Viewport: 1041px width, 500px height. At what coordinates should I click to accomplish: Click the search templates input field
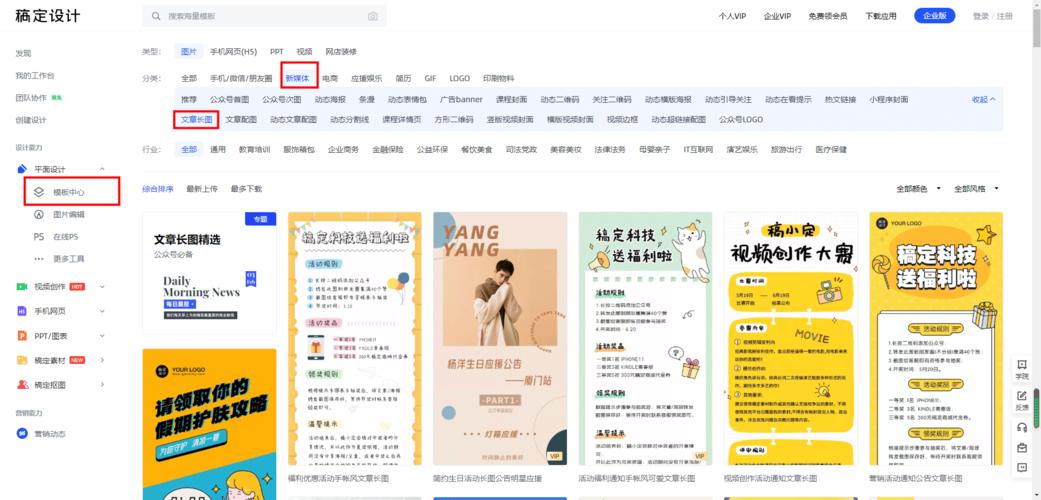pos(264,16)
